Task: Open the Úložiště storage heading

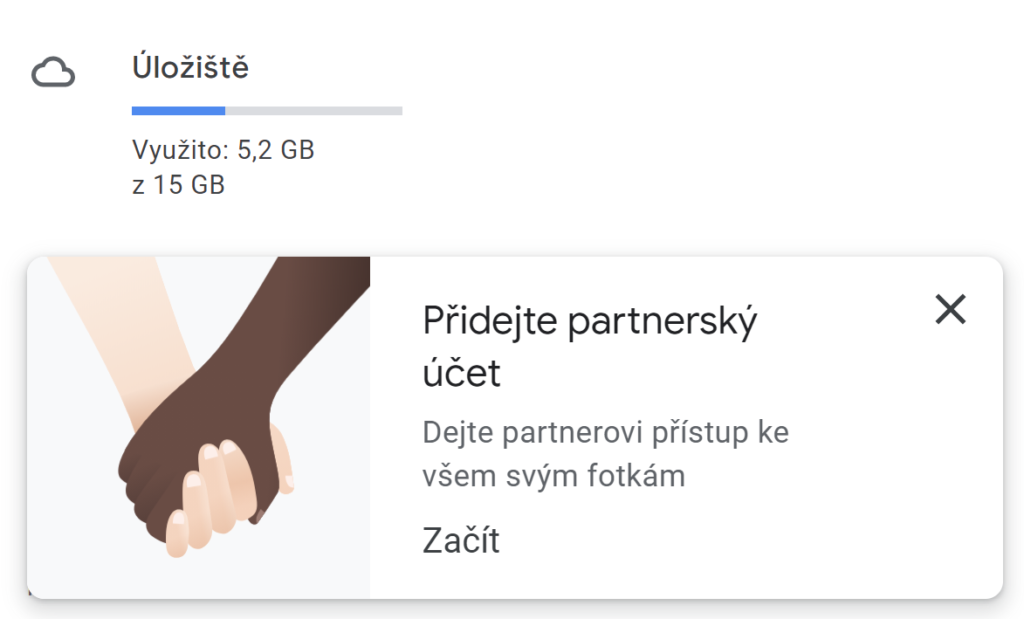Action: pyautogui.click(x=190, y=67)
